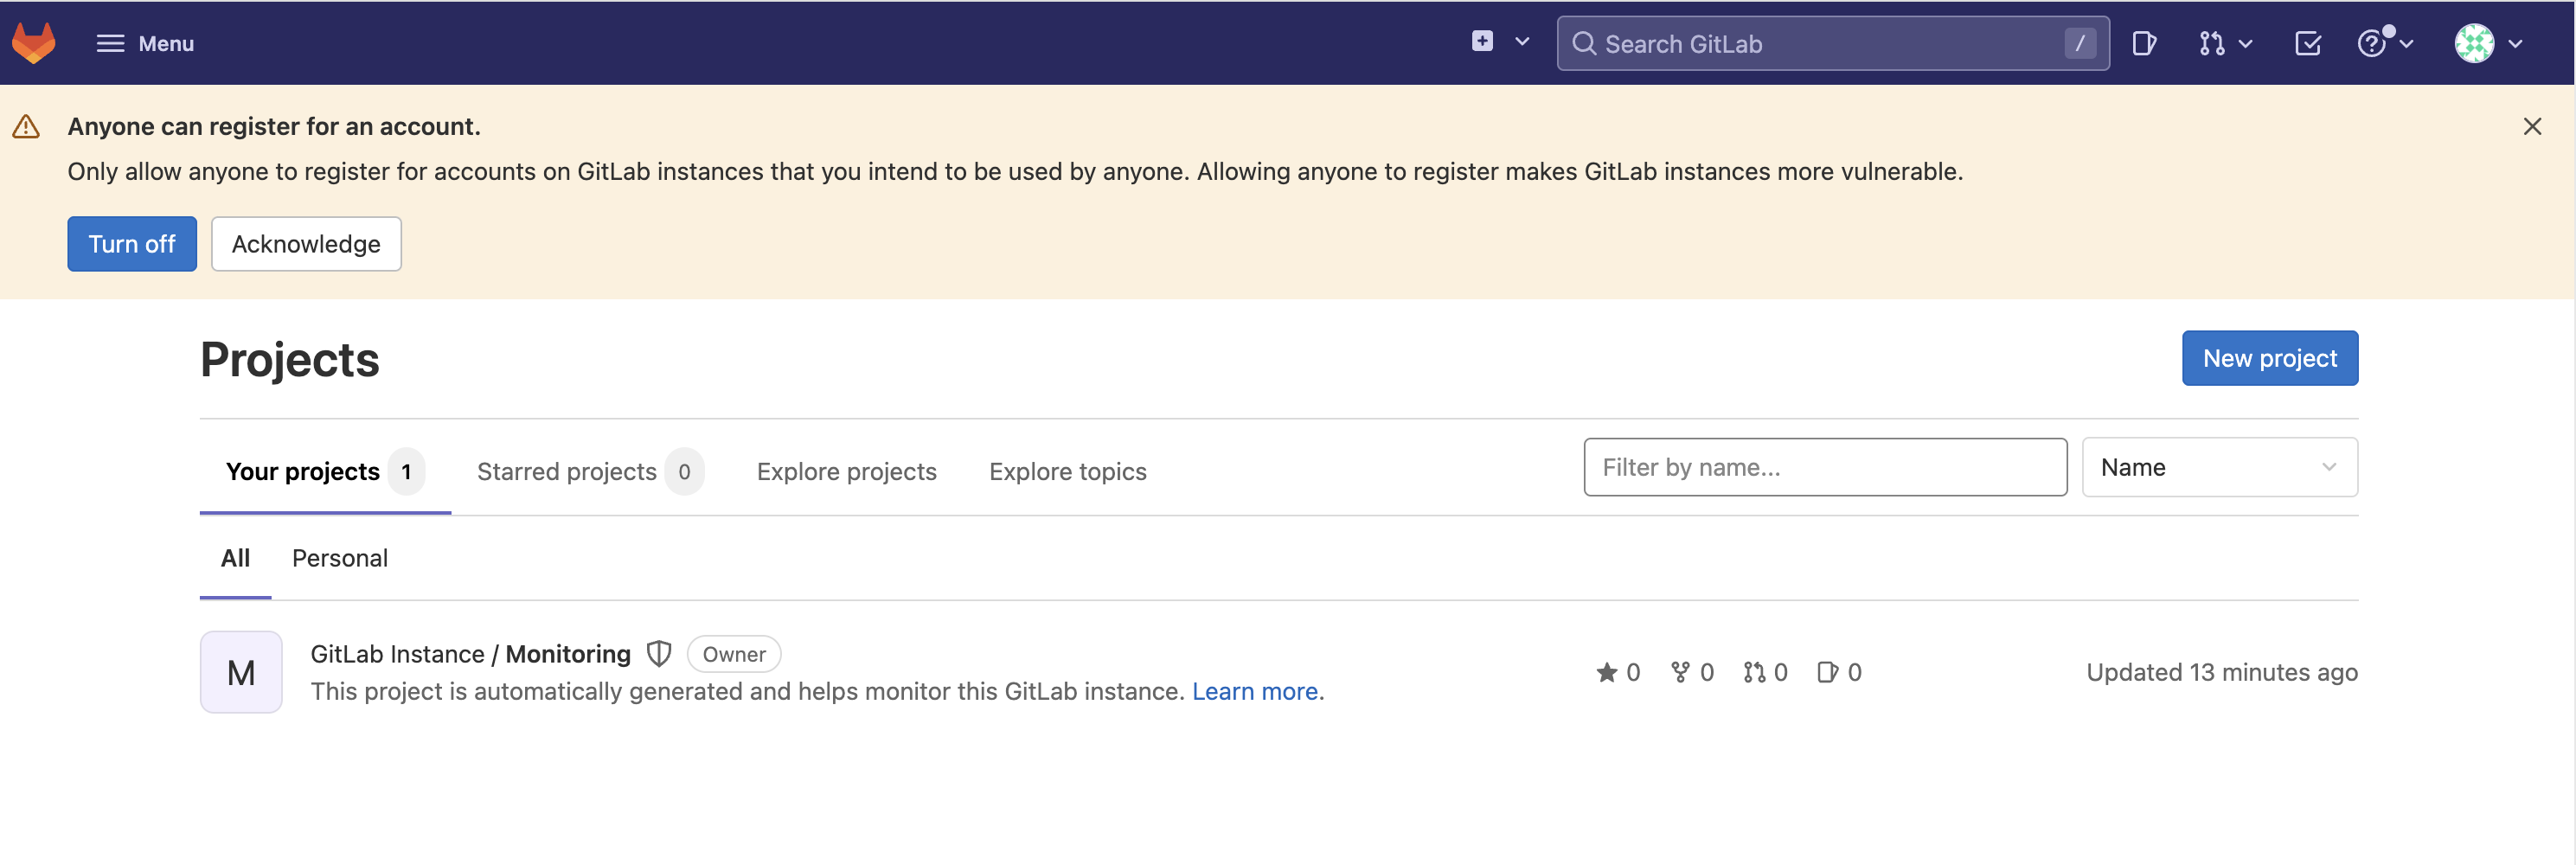Viewport: 2576px width, 865px height.
Task: Click the create new plus icon
Action: tap(1482, 41)
